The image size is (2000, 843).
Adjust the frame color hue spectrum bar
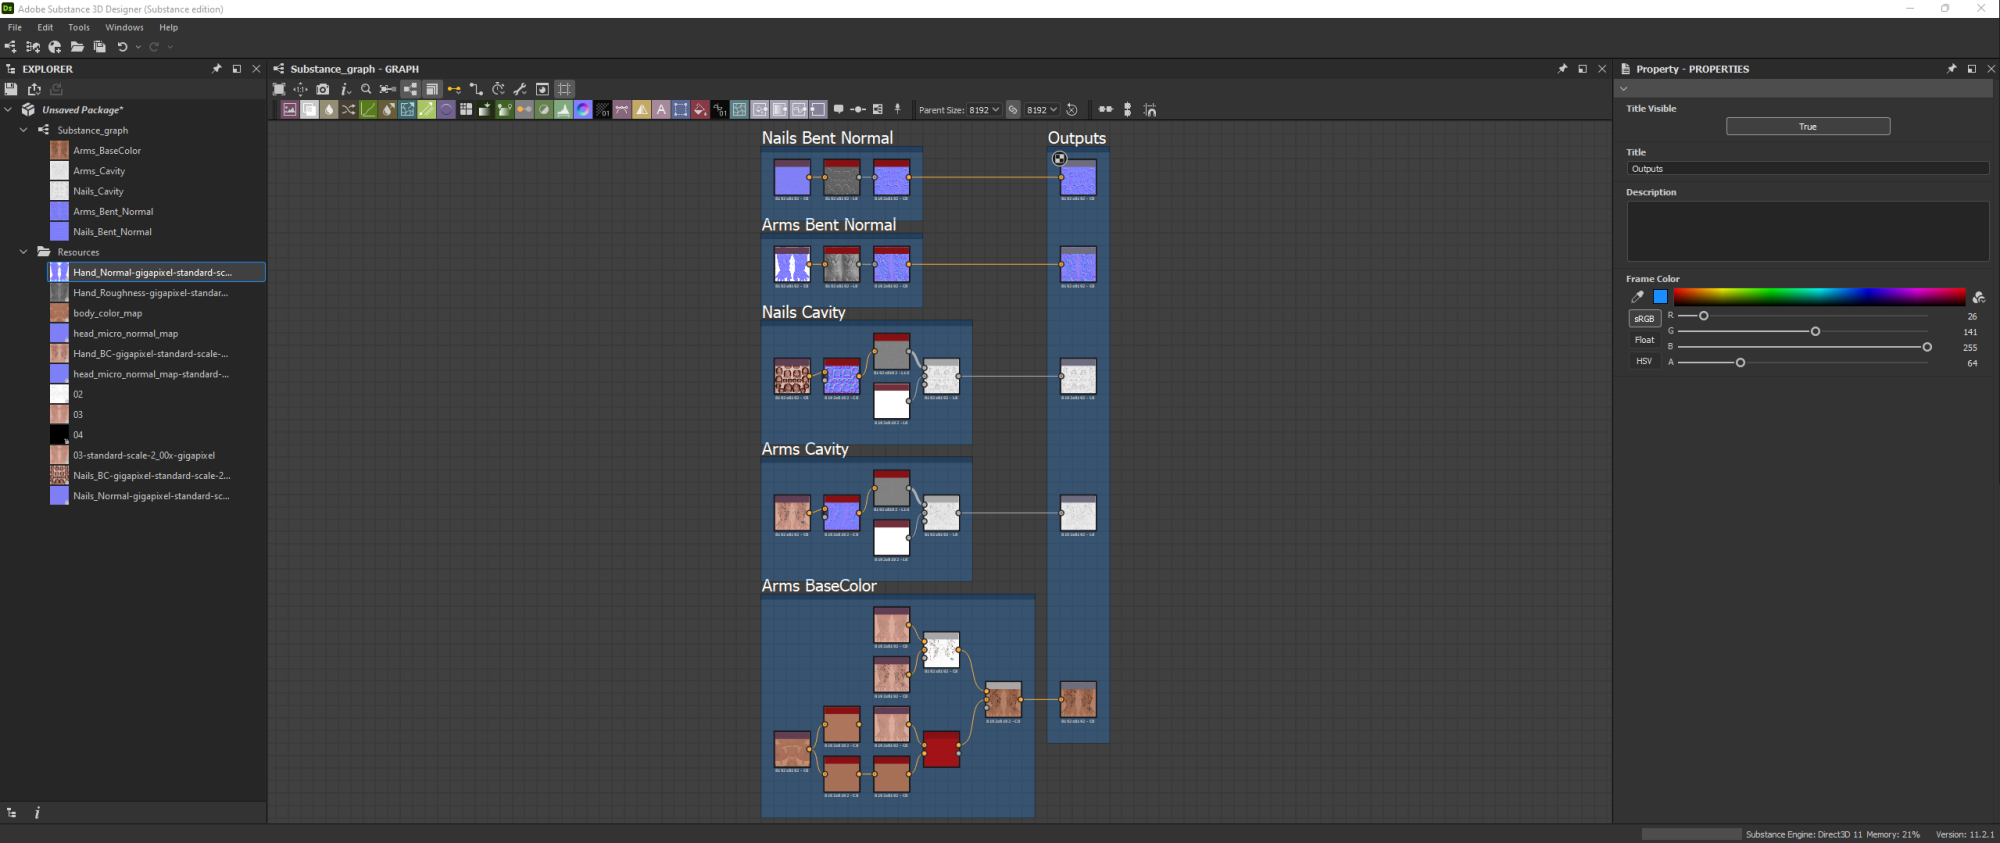pyautogui.click(x=1819, y=296)
